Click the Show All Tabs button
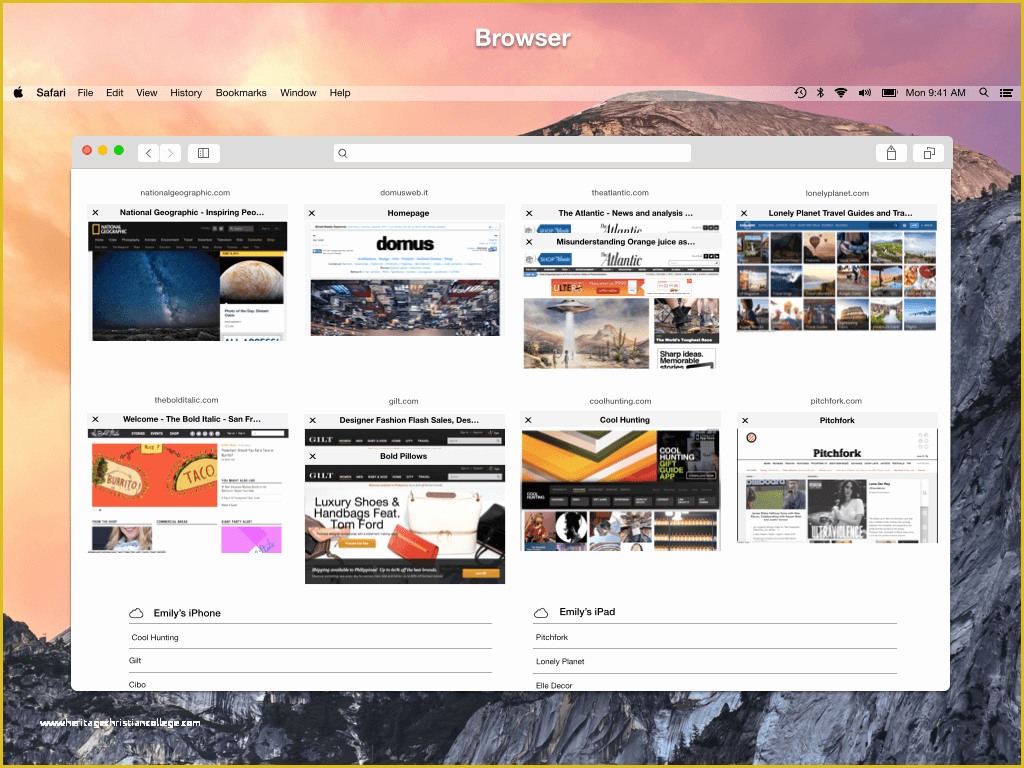Screen dimensions: 1024x768 [x=929, y=153]
